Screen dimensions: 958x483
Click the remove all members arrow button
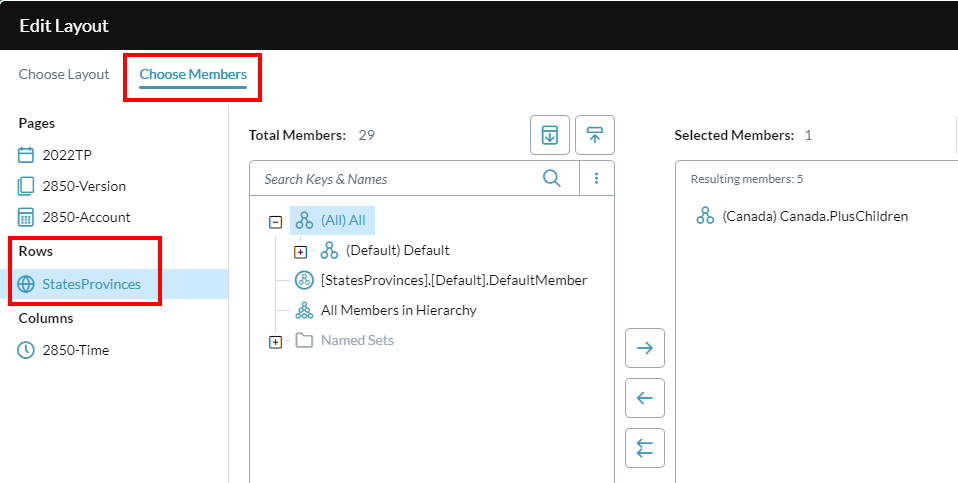click(x=645, y=448)
